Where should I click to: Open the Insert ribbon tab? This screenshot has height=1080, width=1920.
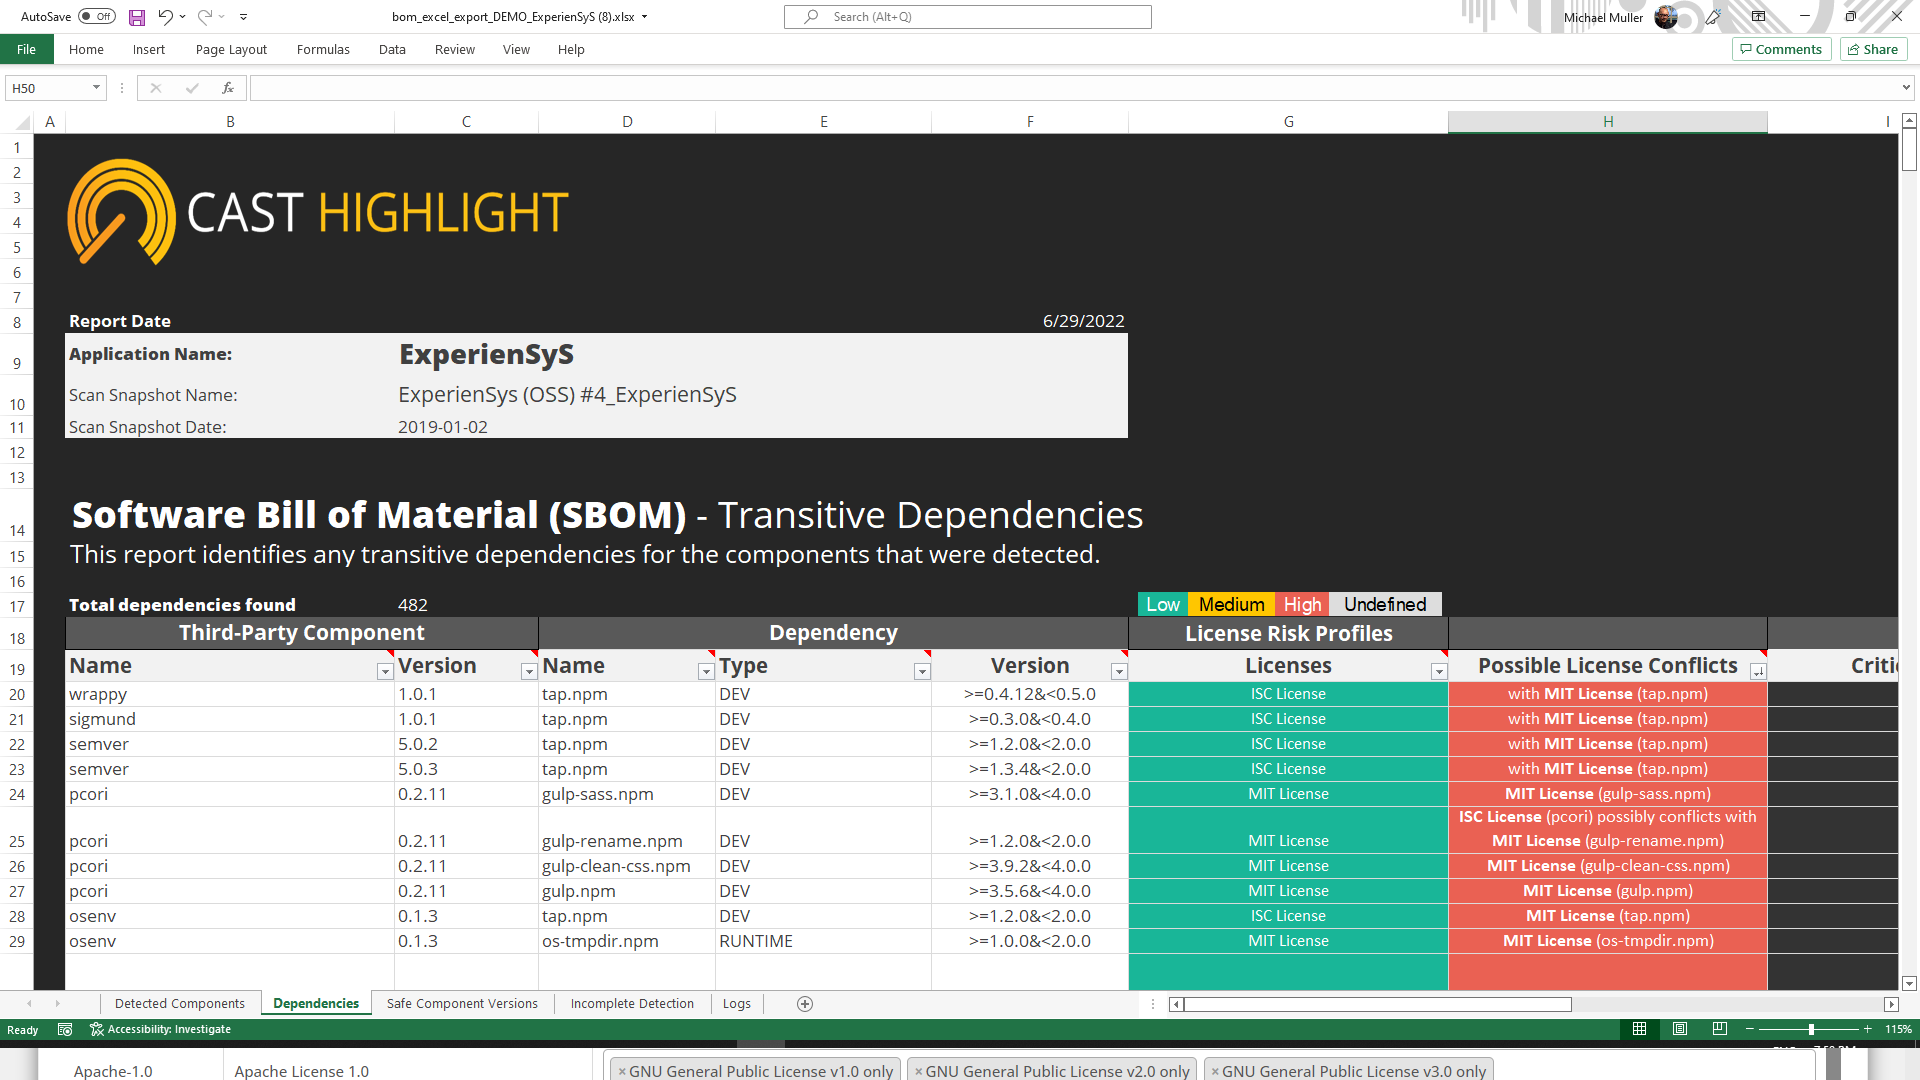[x=149, y=49]
